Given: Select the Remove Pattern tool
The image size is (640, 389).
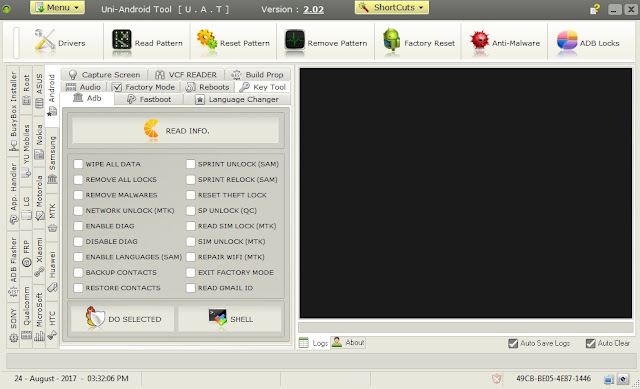Looking at the screenshot, I should pos(326,42).
